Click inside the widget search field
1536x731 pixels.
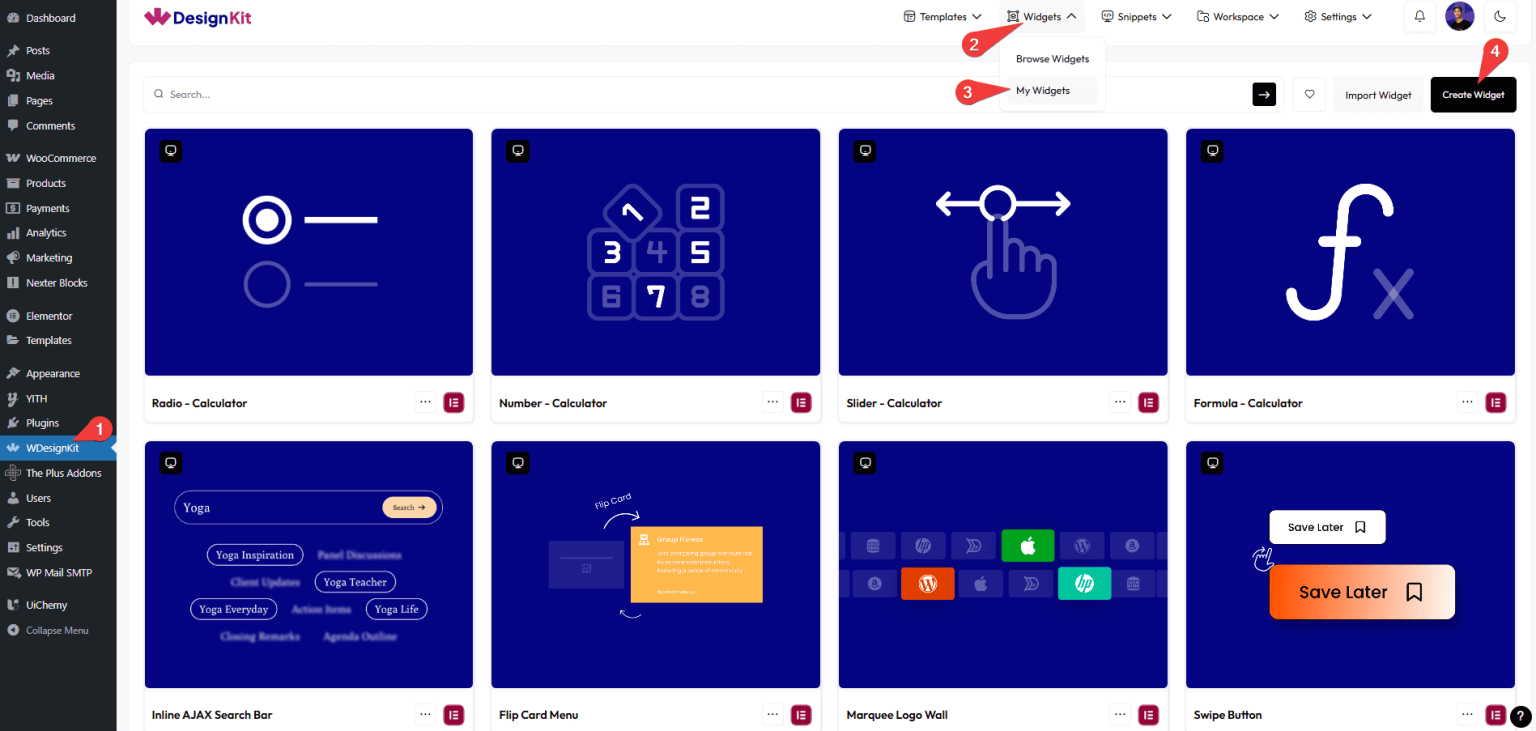pos(400,94)
